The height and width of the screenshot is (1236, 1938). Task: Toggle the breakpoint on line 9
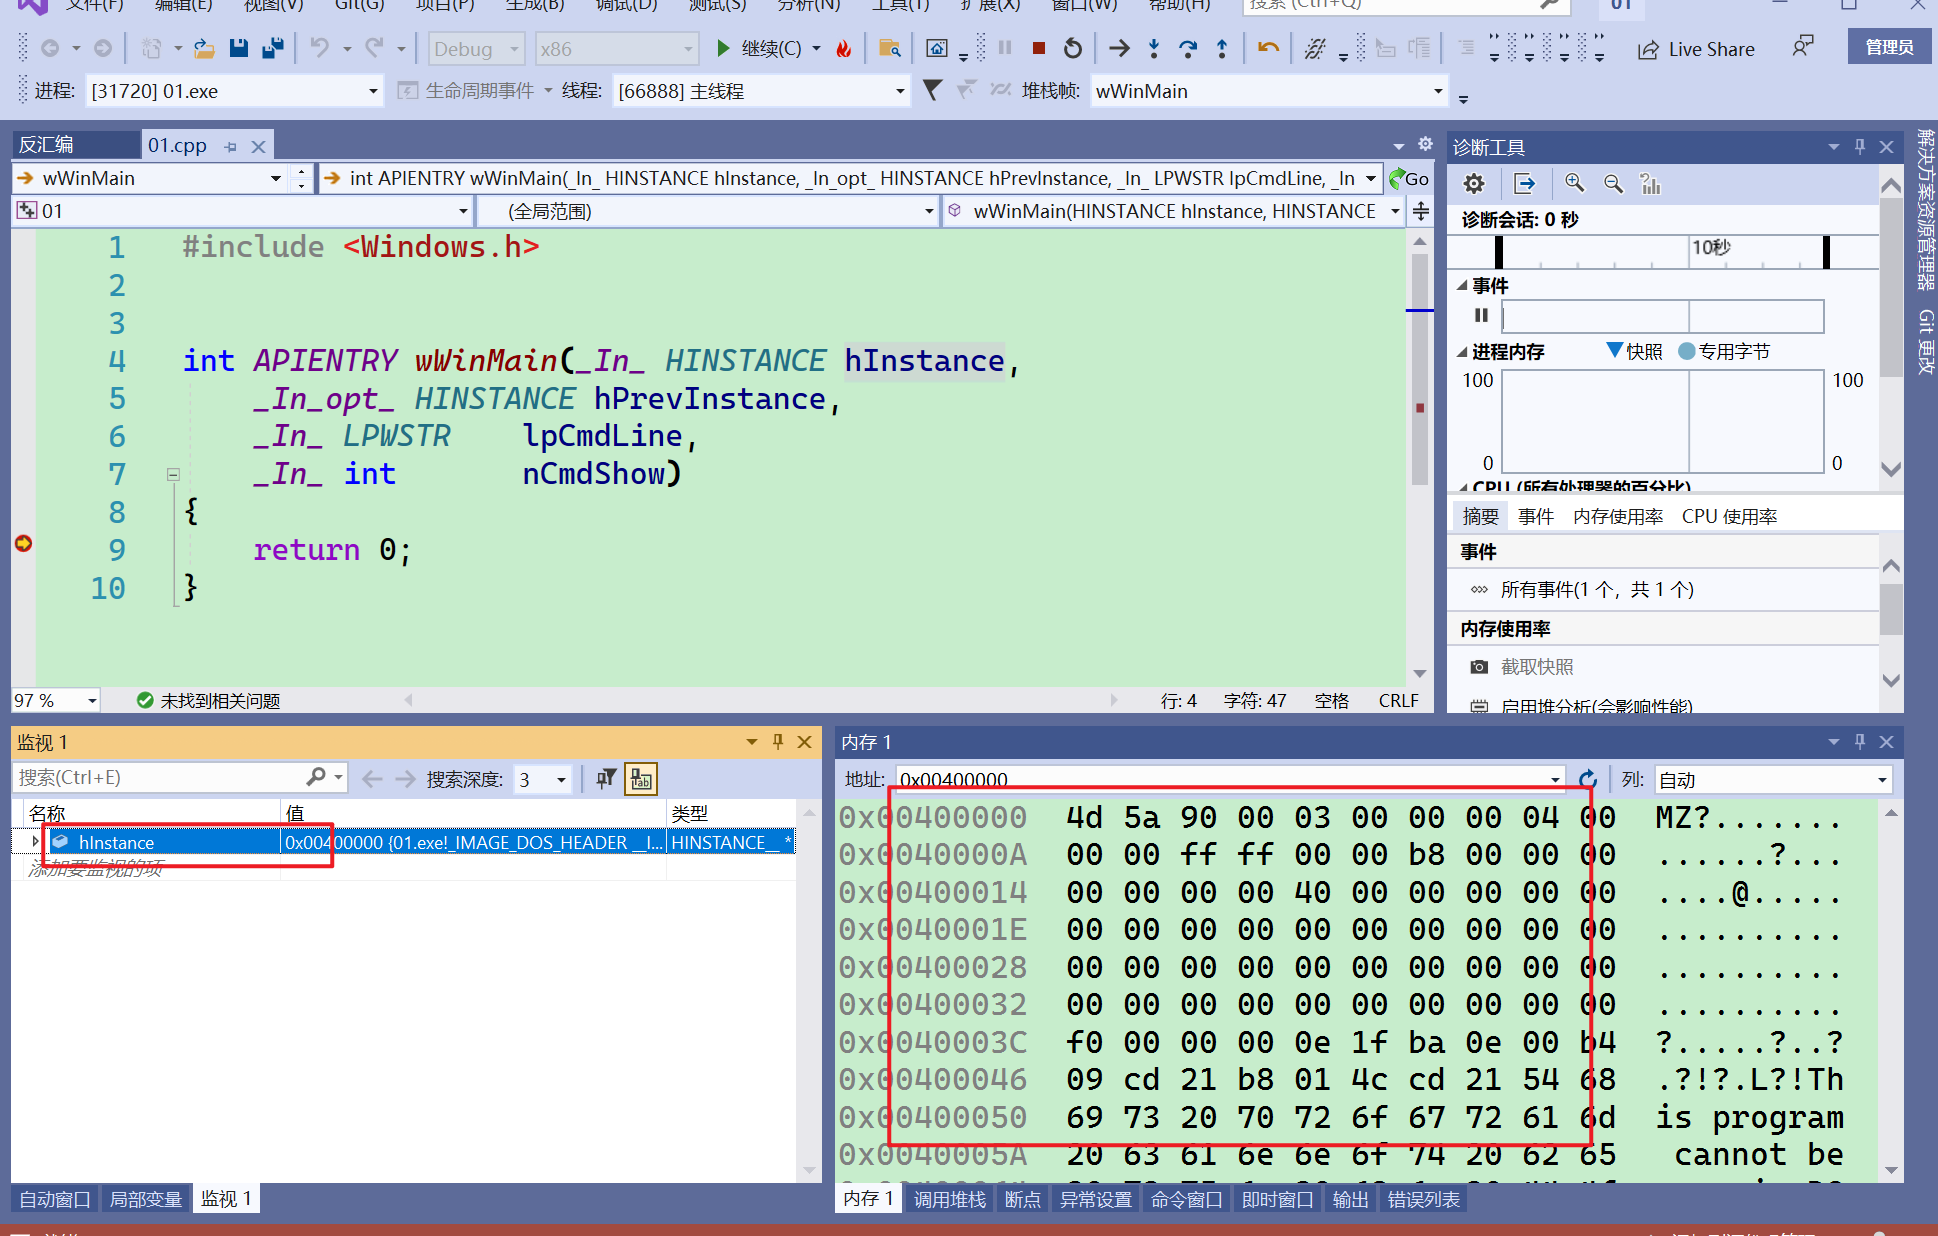tap(24, 543)
